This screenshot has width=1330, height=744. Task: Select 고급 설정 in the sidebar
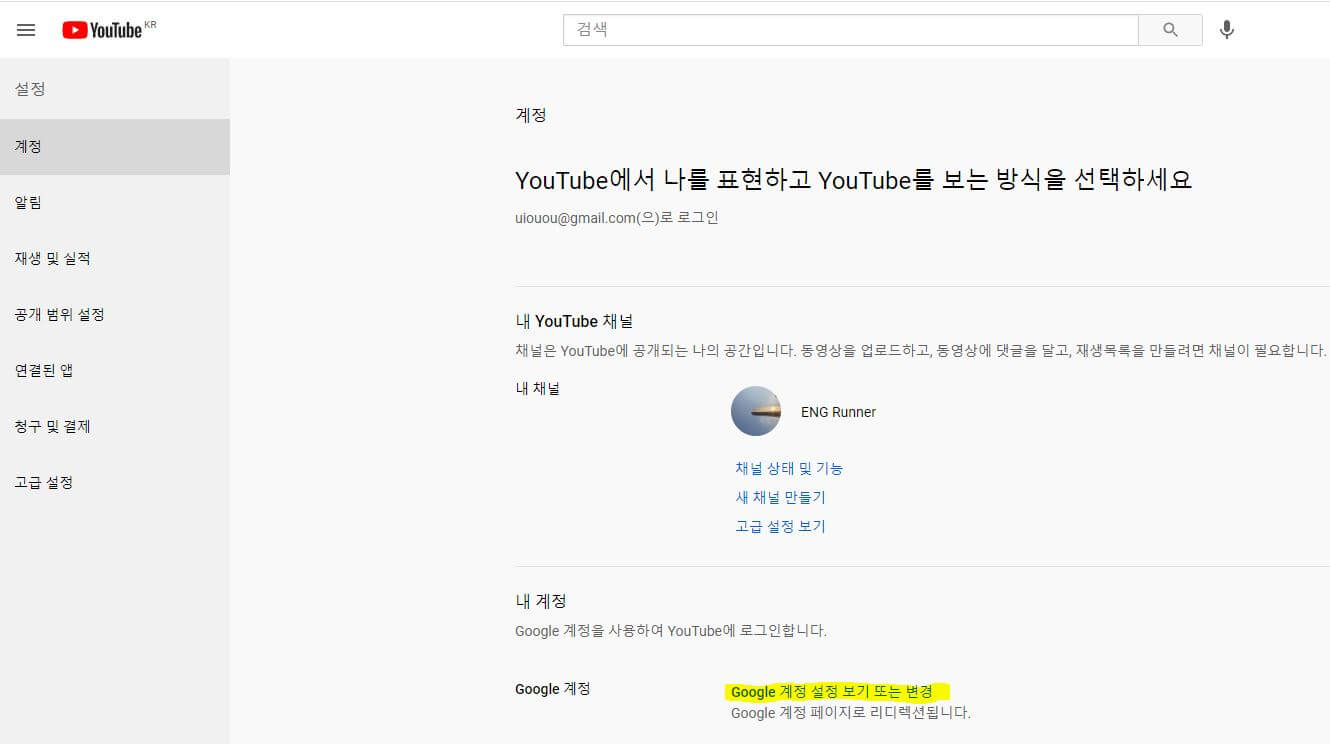[44, 482]
